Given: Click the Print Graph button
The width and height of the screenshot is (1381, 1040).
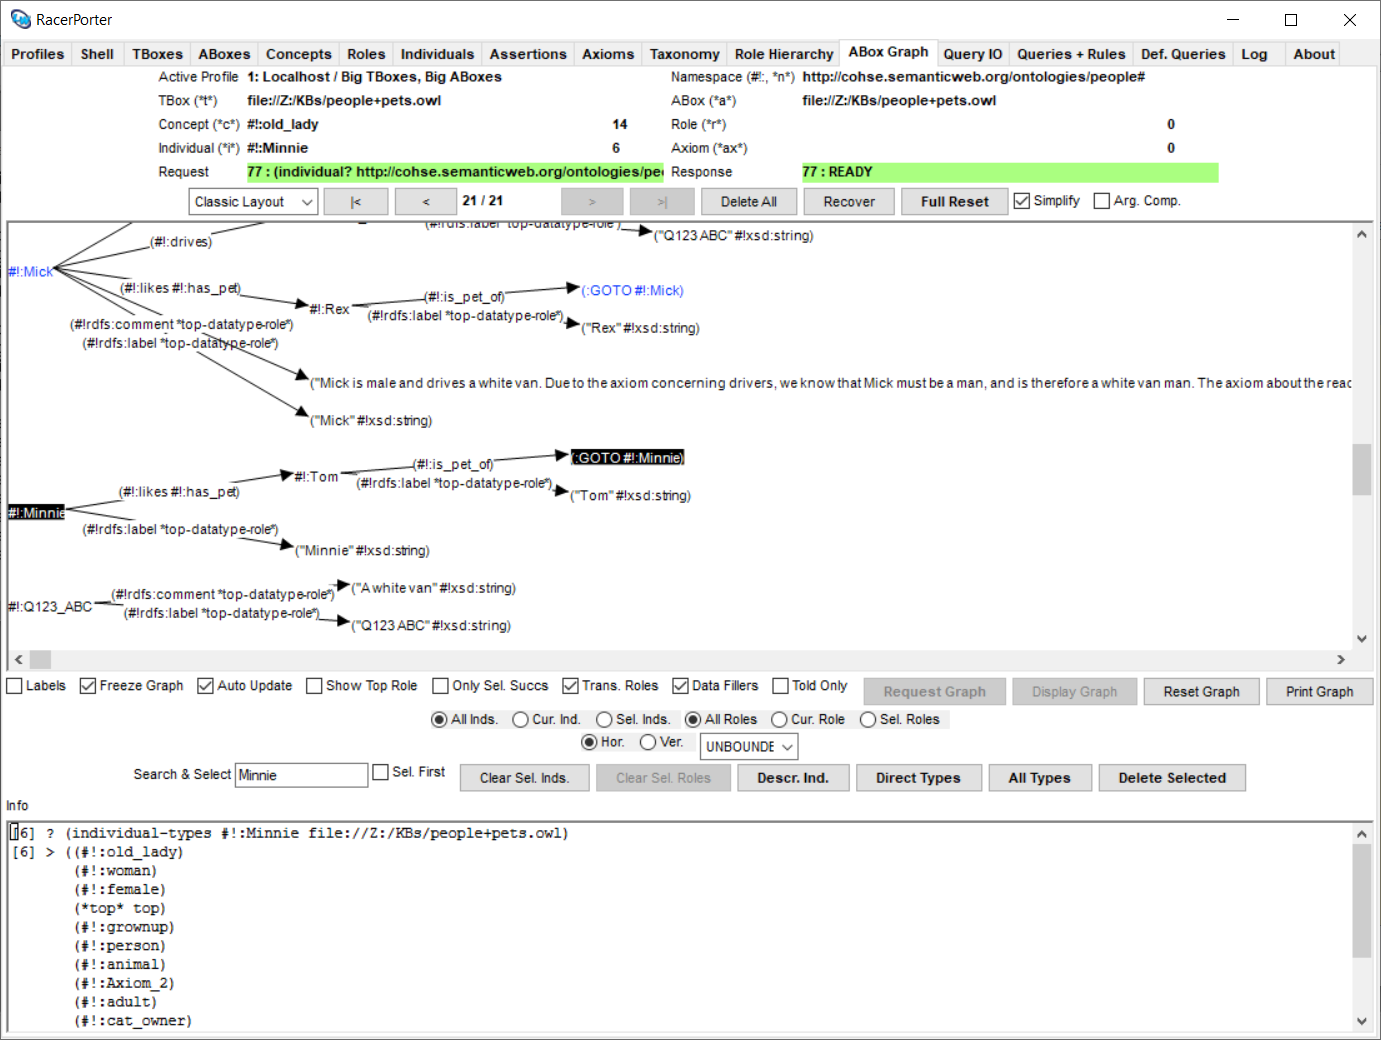Looking at the screenshot, I should coord(1319,692).
